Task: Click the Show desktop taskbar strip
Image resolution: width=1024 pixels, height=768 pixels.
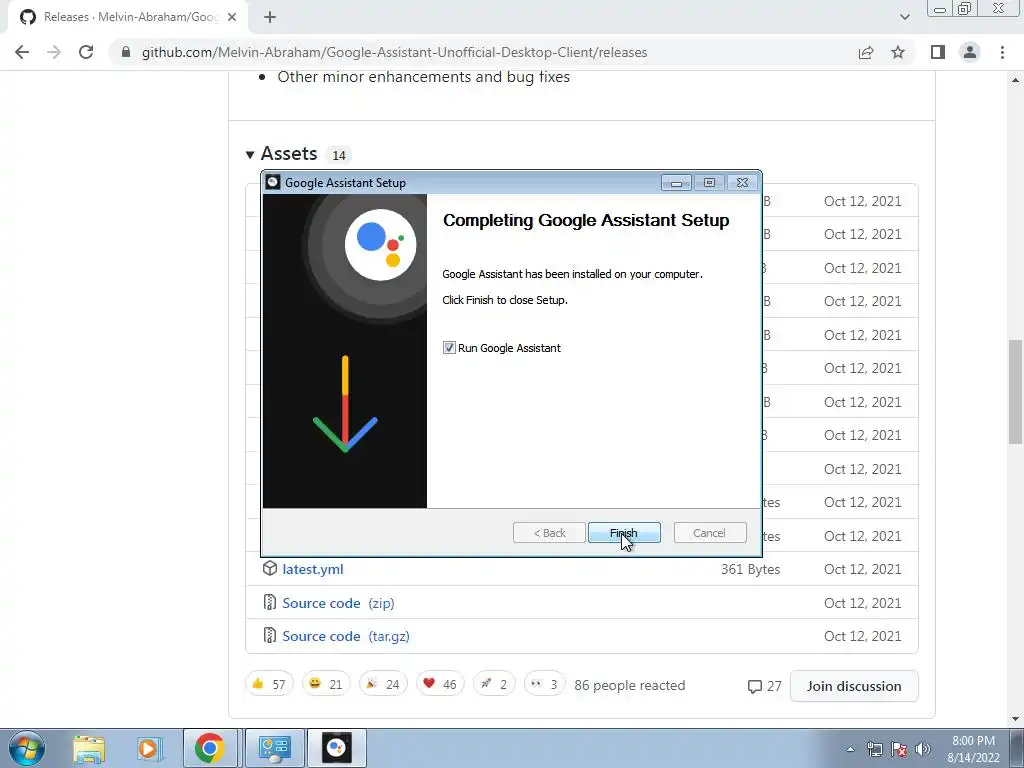Action: click(x=1016, y=748)
